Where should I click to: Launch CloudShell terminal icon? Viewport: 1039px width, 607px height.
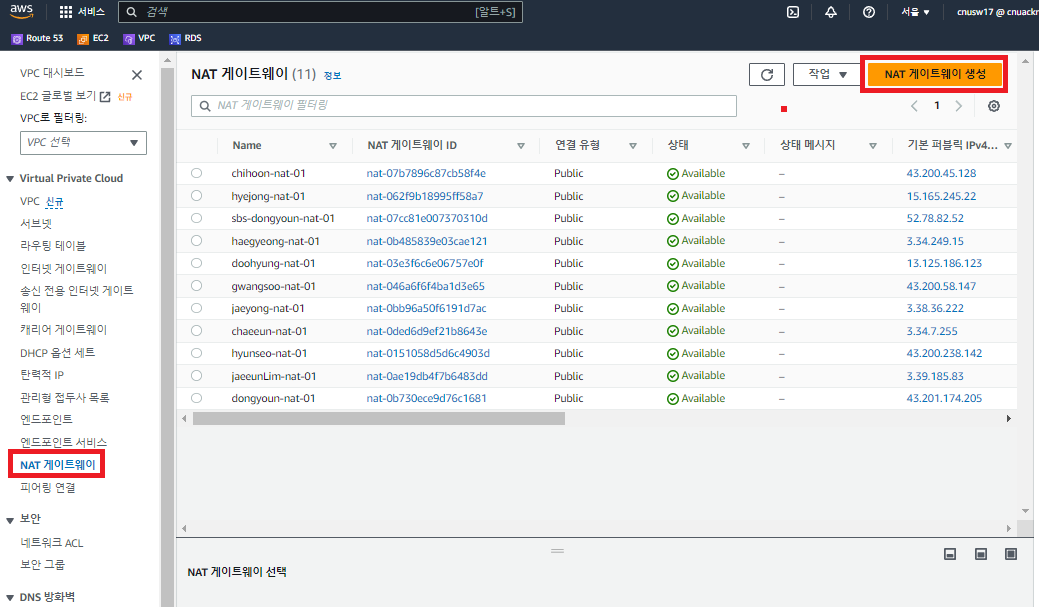(x=793, y=12)
